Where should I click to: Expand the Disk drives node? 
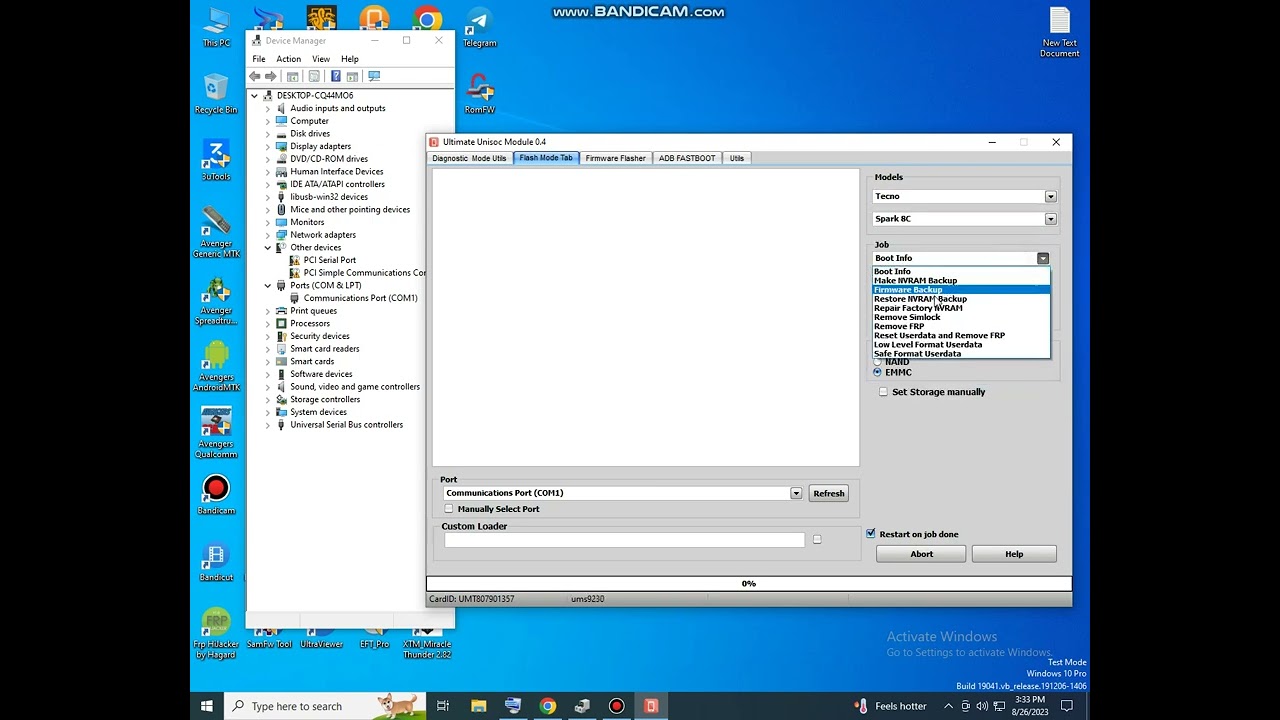(268, 134)
